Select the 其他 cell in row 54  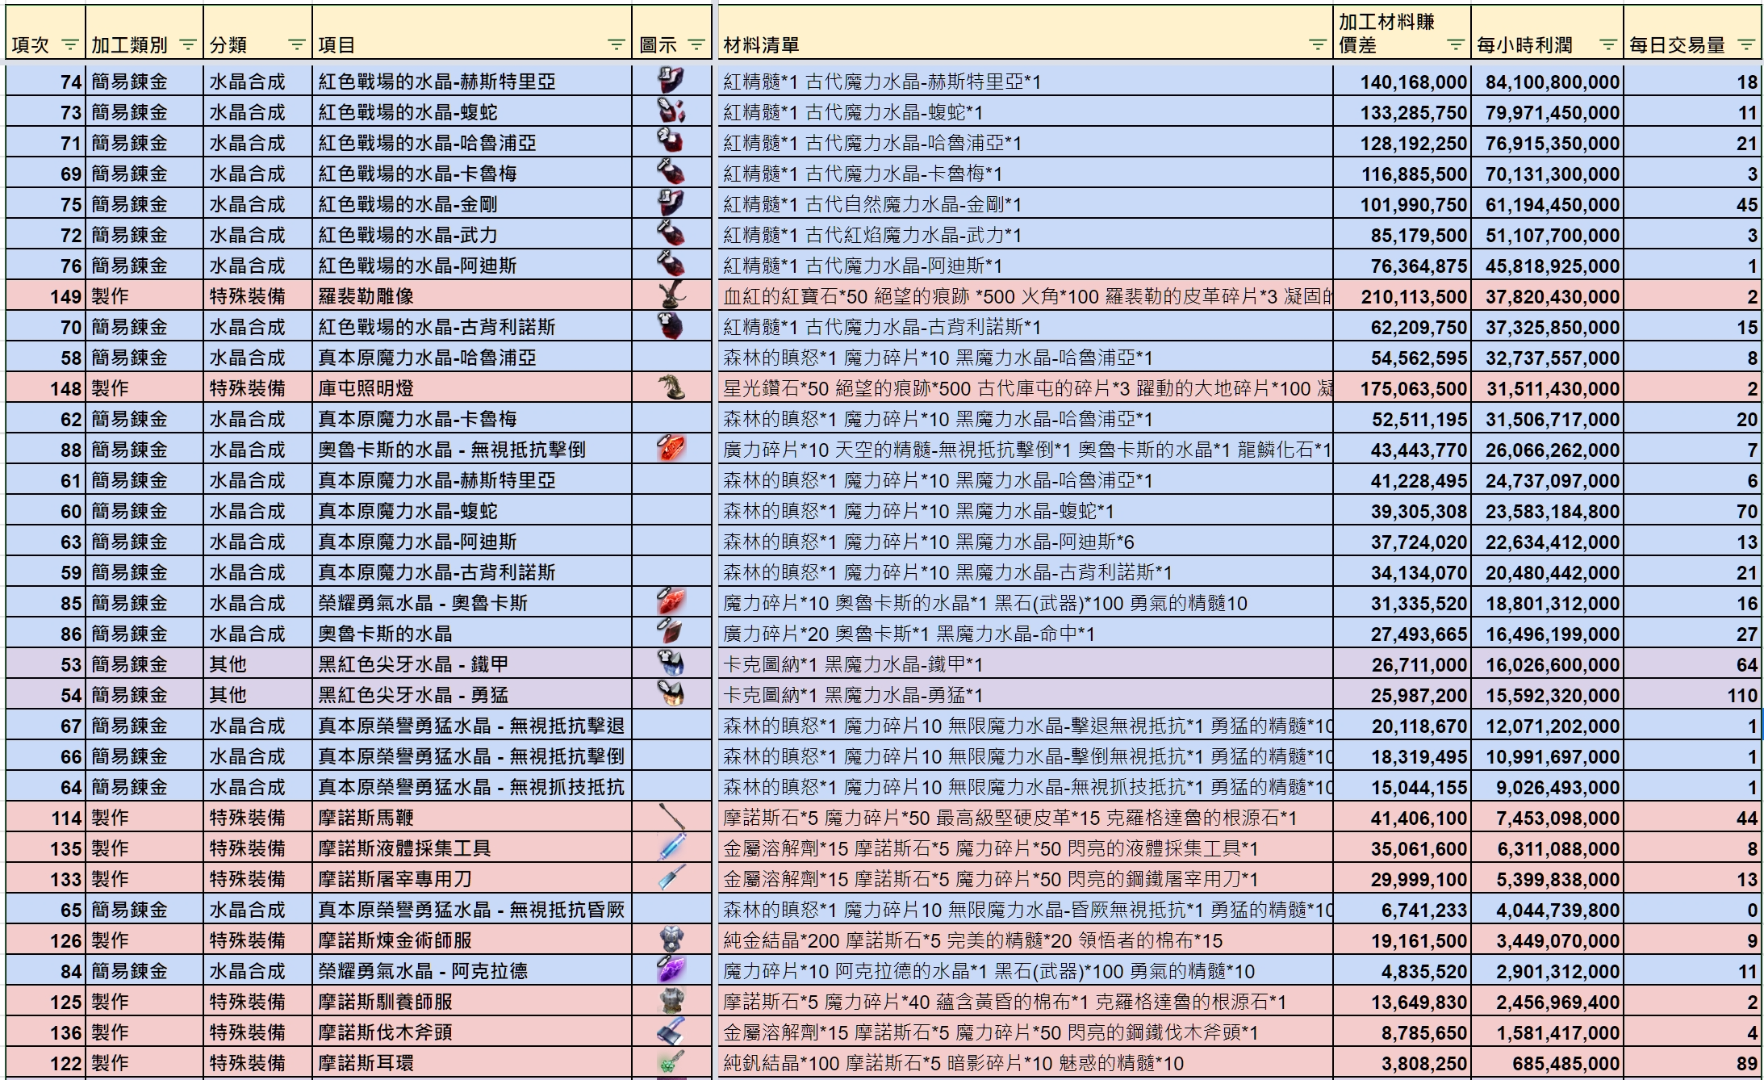pyautogui.click(x=258, y=695)
